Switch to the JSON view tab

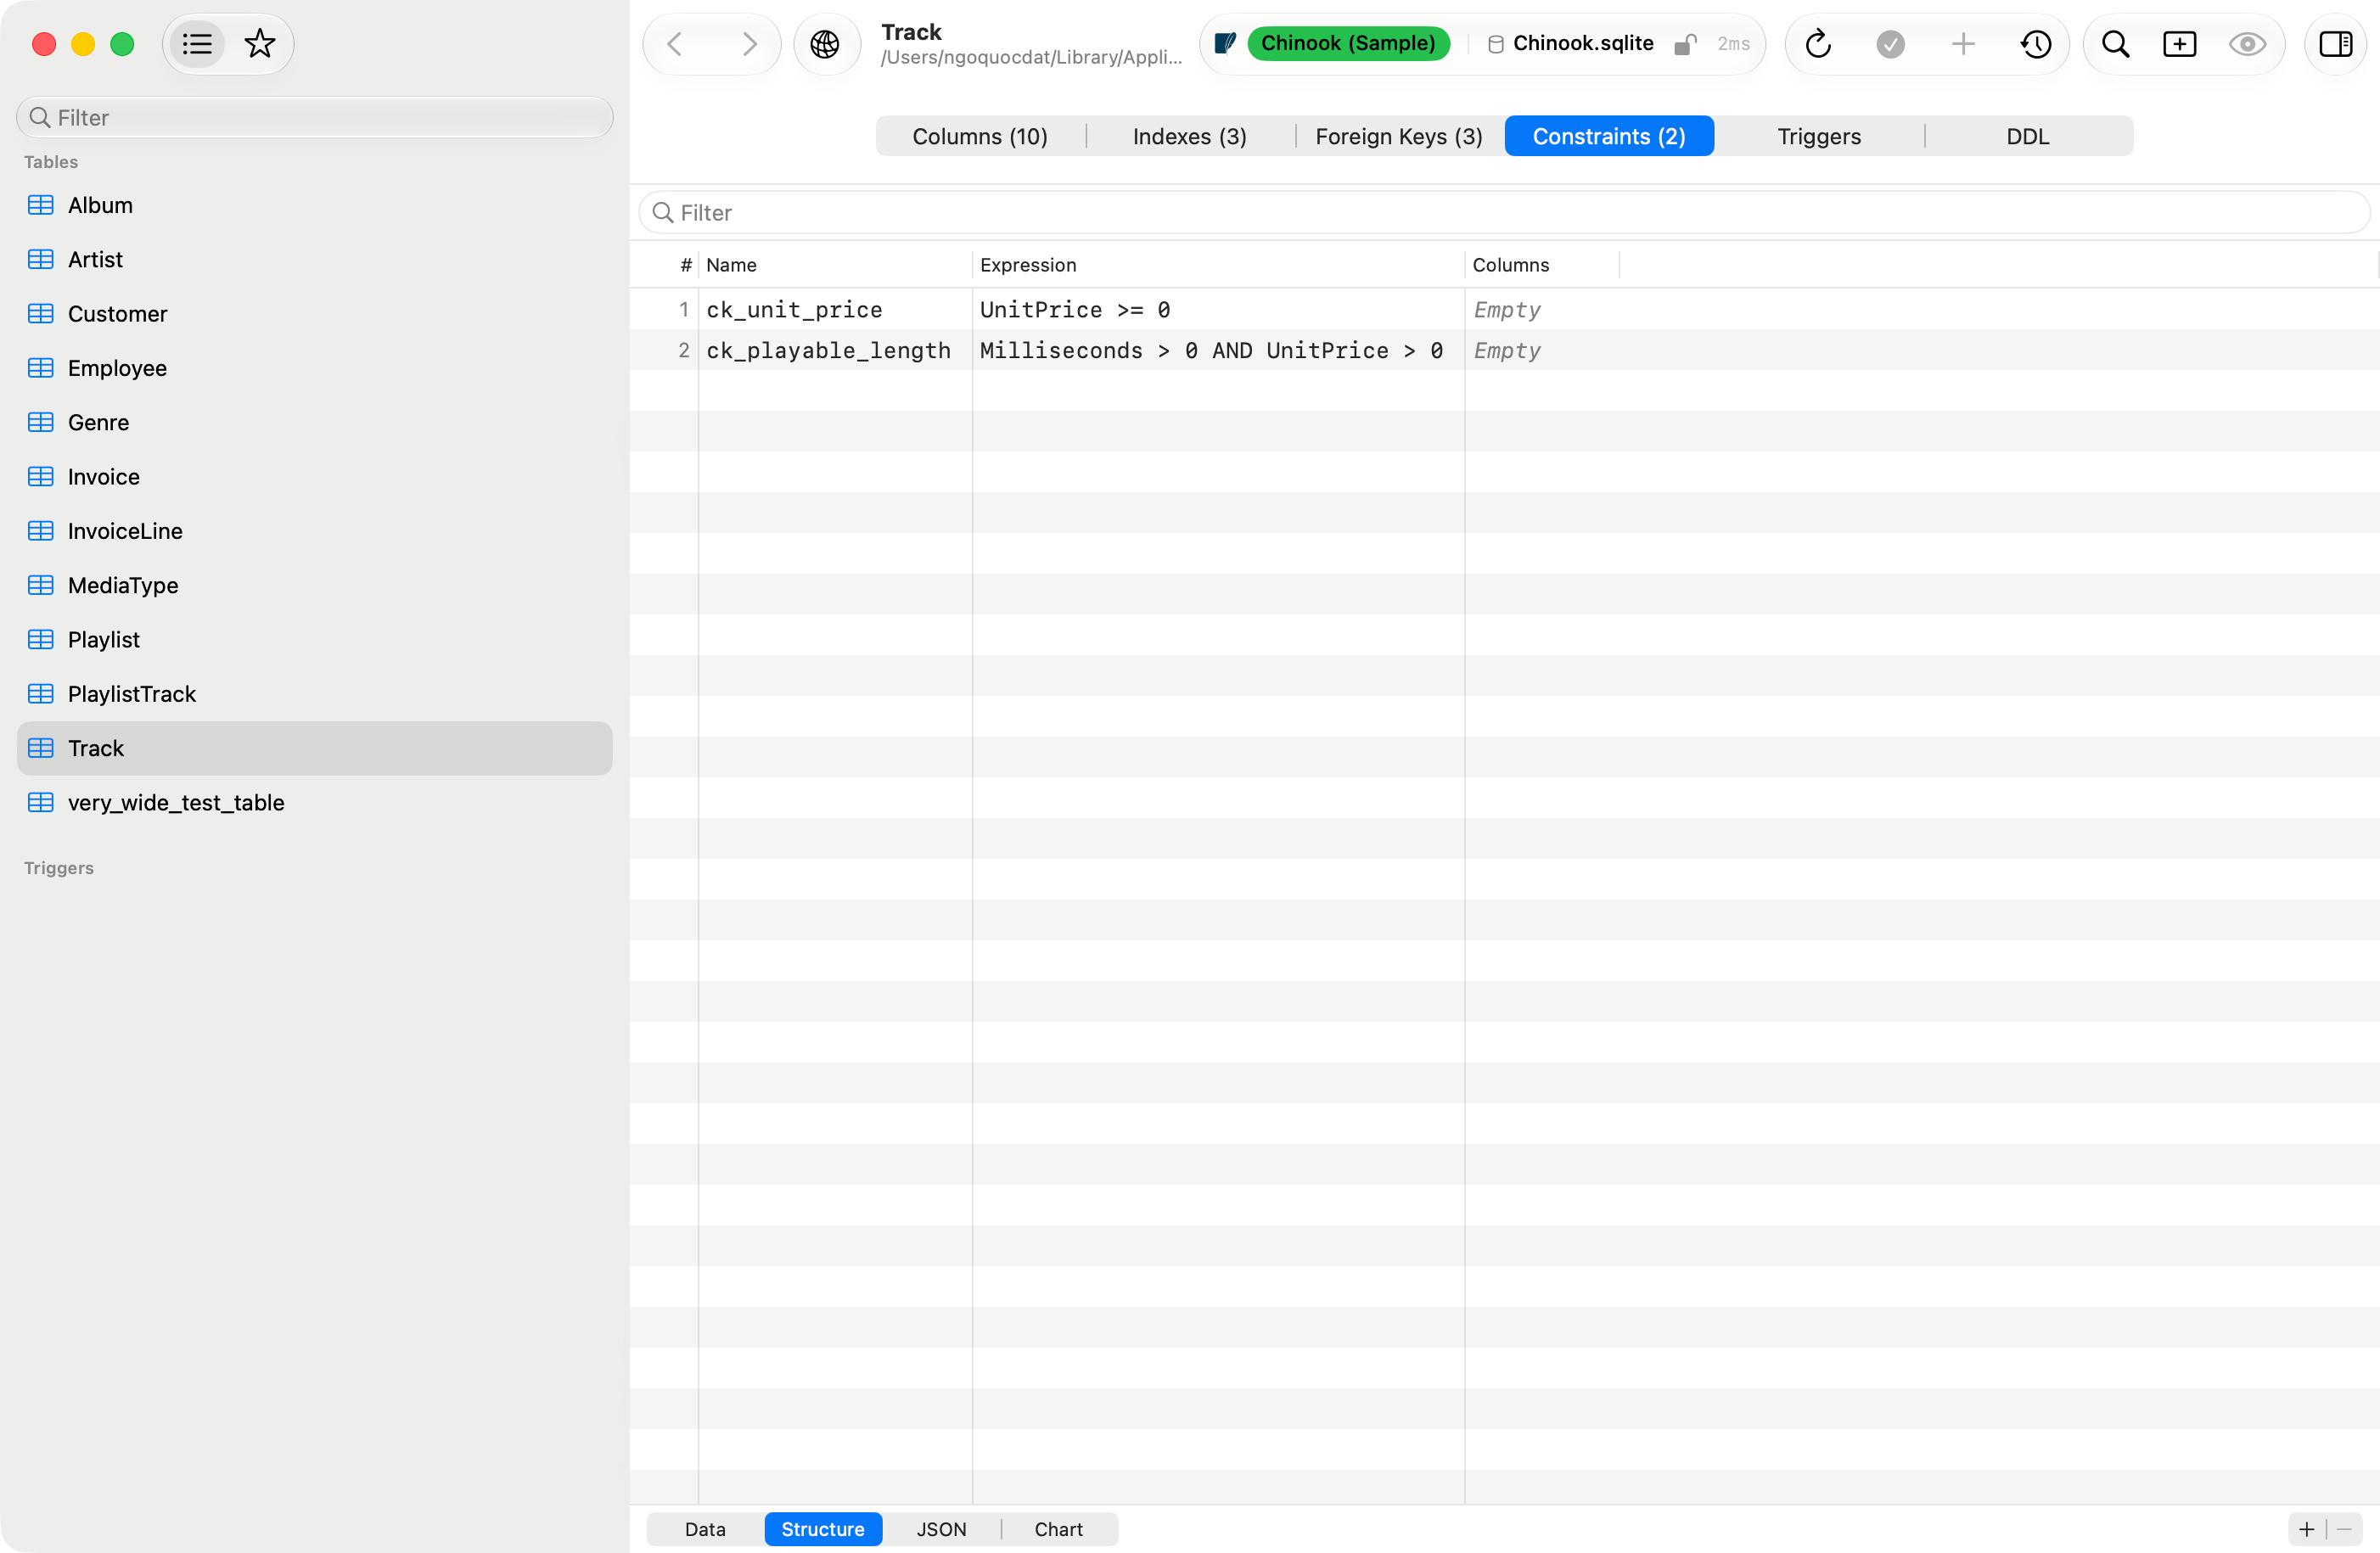pyautogui.click(x=941, y=1530)
